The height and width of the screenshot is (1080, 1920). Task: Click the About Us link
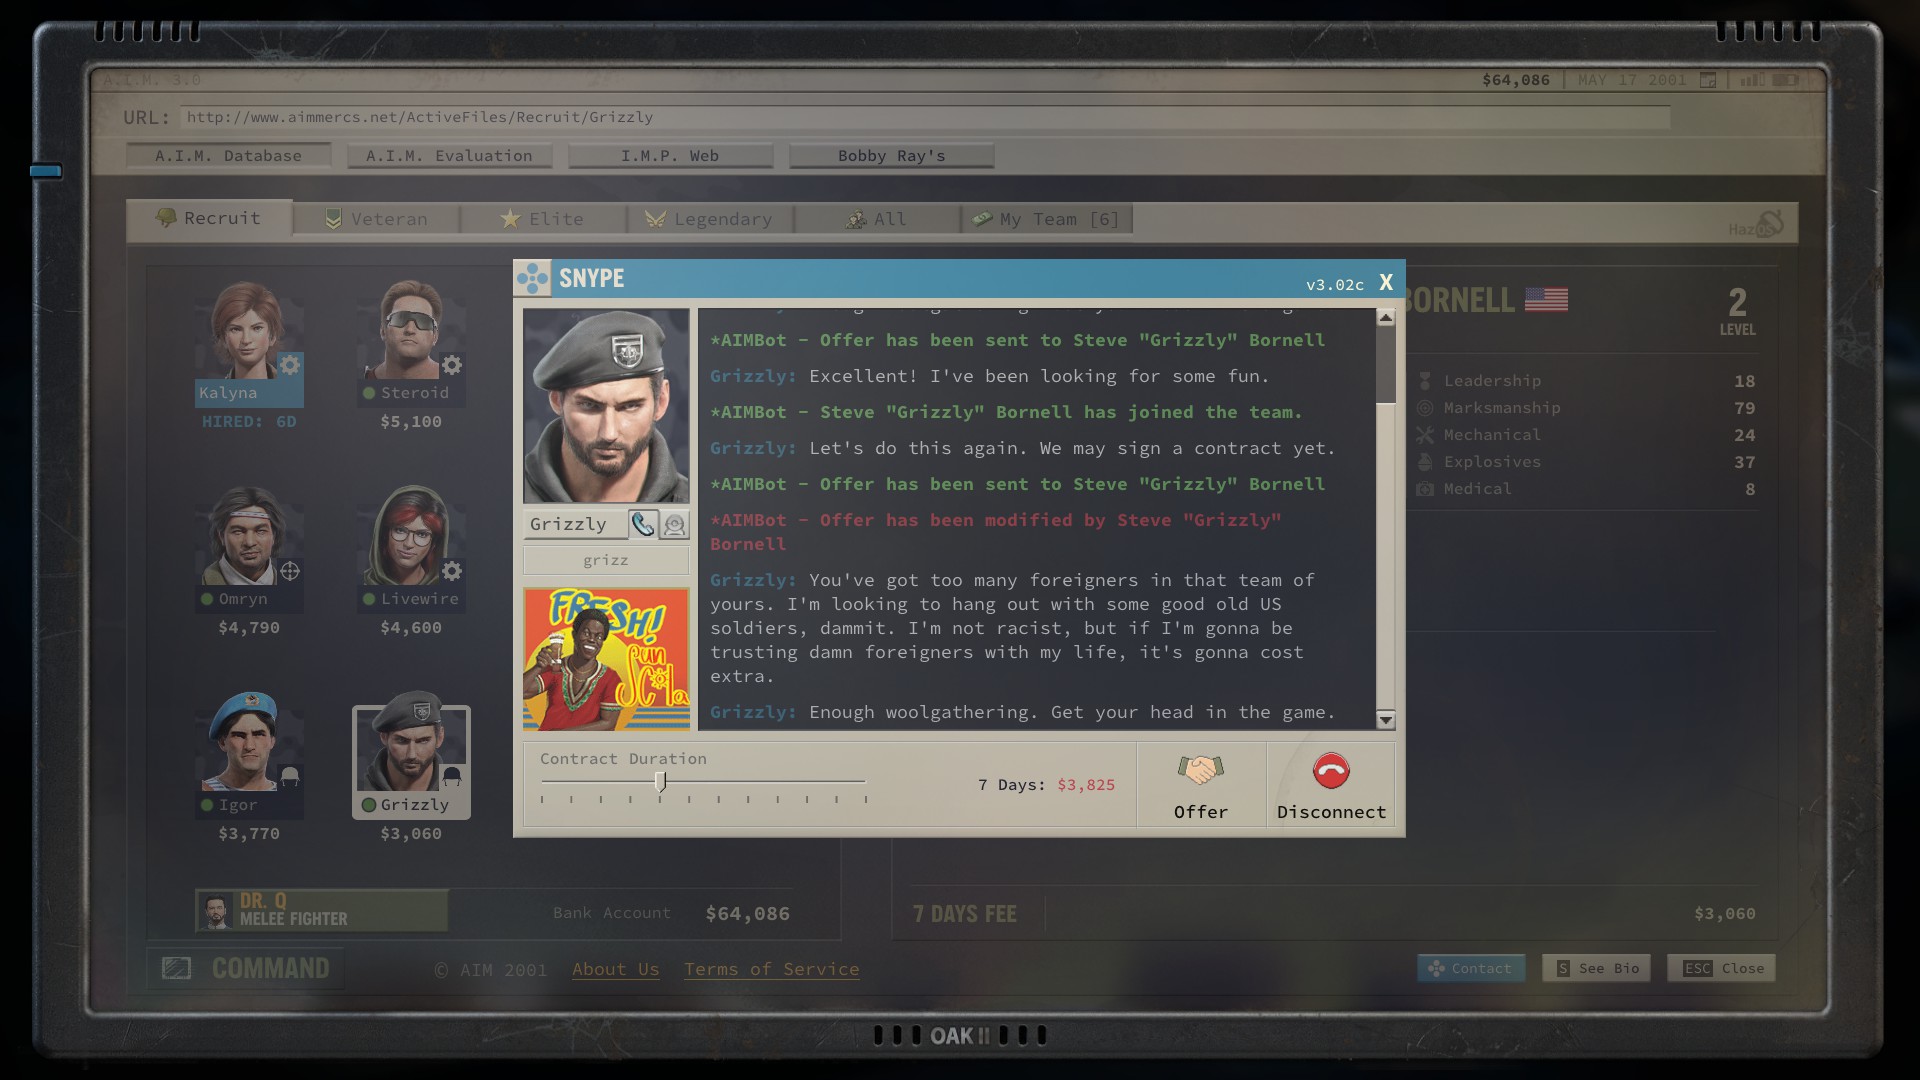pos(615,969)
